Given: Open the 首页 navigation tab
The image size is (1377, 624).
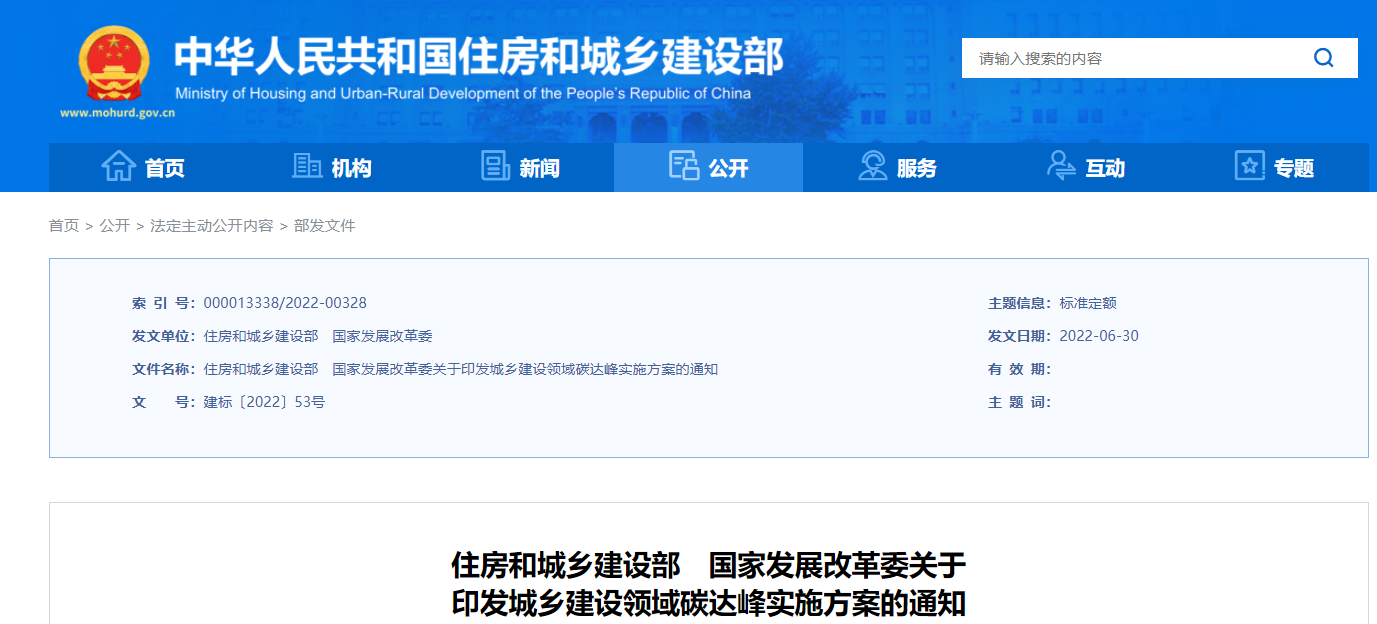Looking at the screenshot, I should 164,168.
